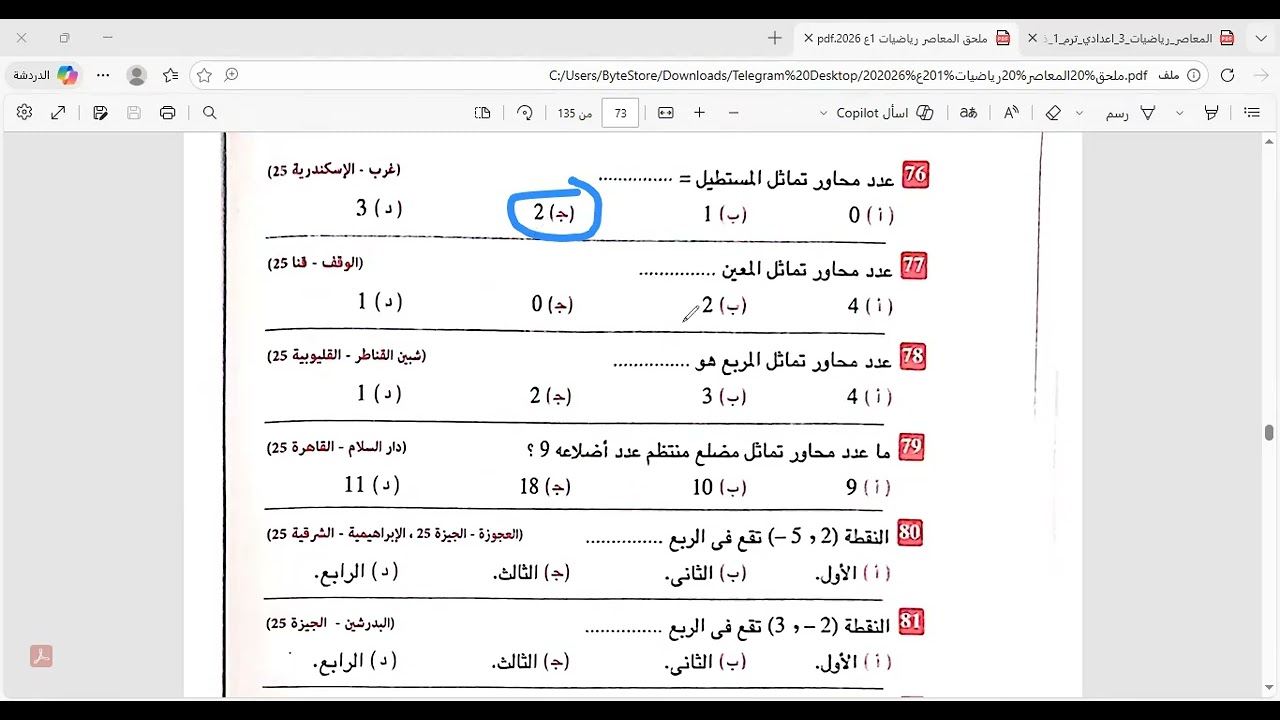Click source label '(دار السلام - القاهرة 25)'
The height and width of the screenshot is (720, 1280).
tap(336, 449)
